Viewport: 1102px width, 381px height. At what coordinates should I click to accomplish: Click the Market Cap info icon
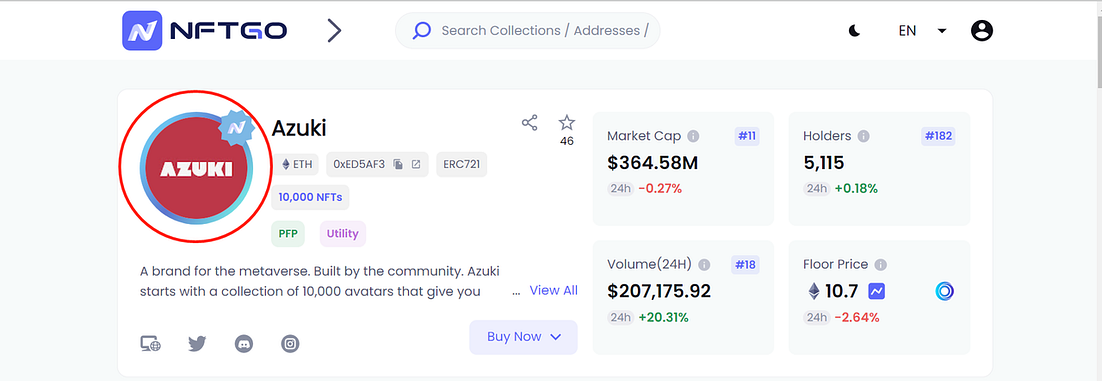click(x=693, y=136)
